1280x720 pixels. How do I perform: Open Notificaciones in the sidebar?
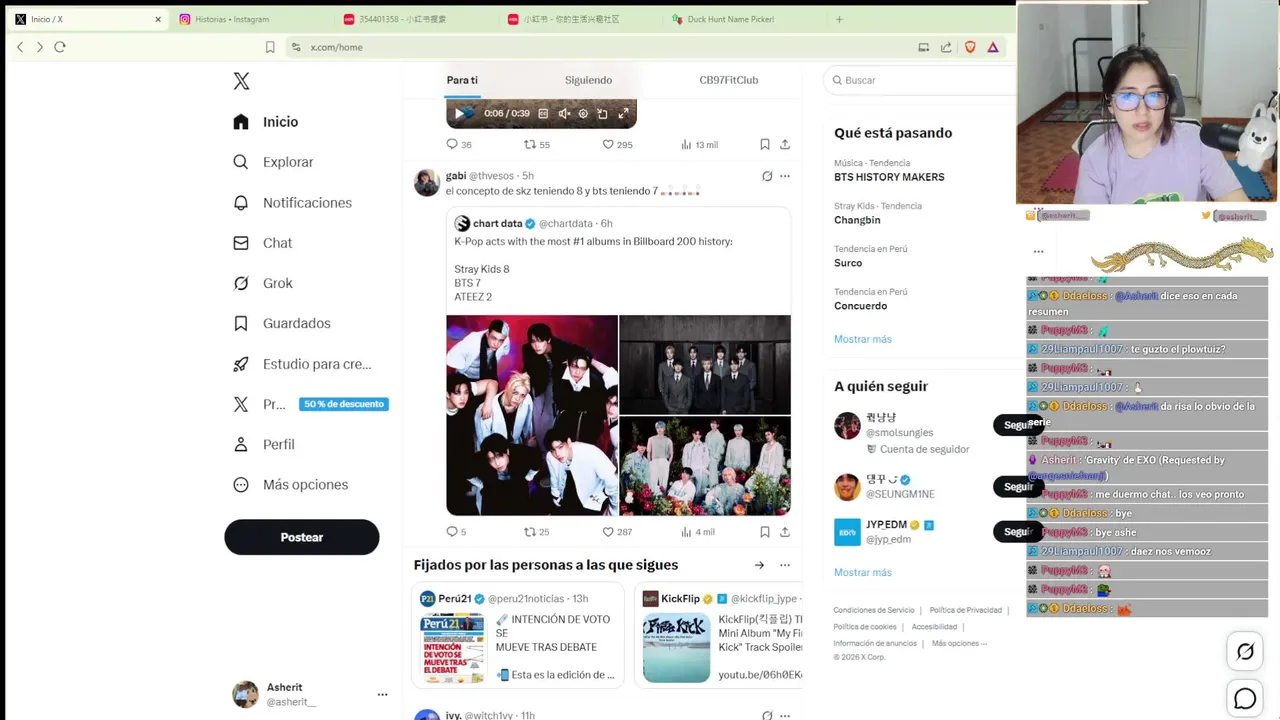[292, 203]
